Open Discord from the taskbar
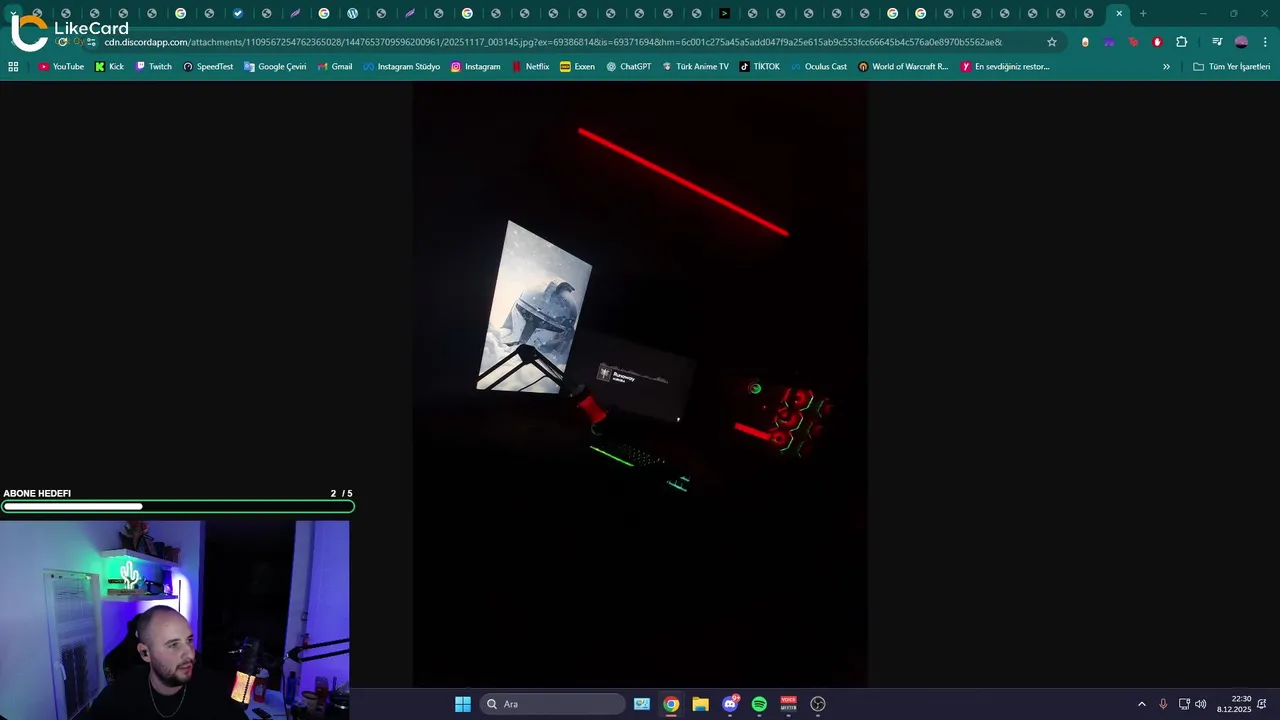This screenshot has height=720, width=1280. pyautogui.click(x=730, y=704)
